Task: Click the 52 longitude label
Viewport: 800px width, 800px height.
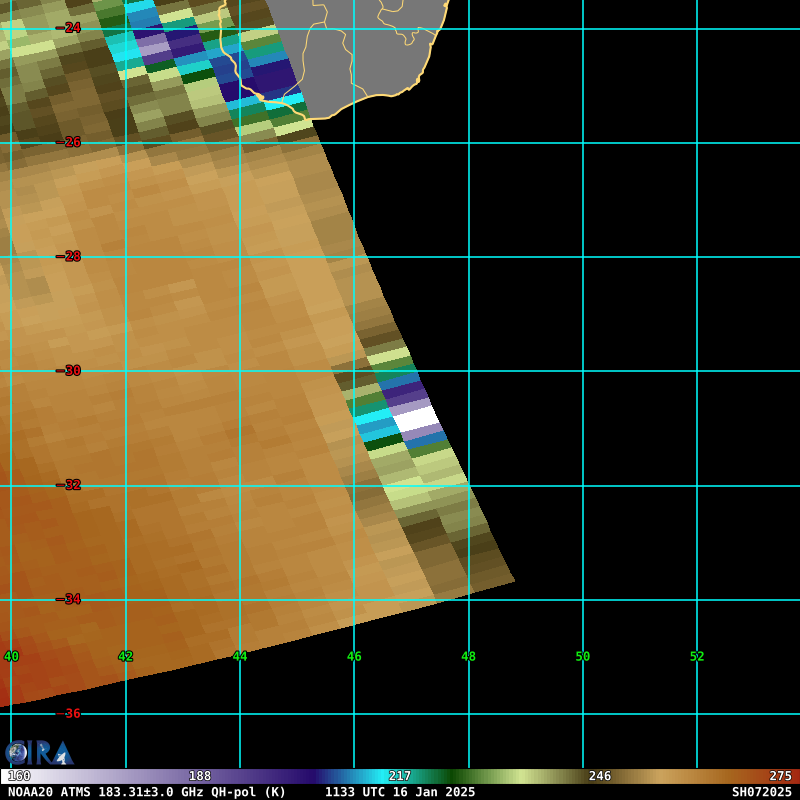Action: (697, 656)
